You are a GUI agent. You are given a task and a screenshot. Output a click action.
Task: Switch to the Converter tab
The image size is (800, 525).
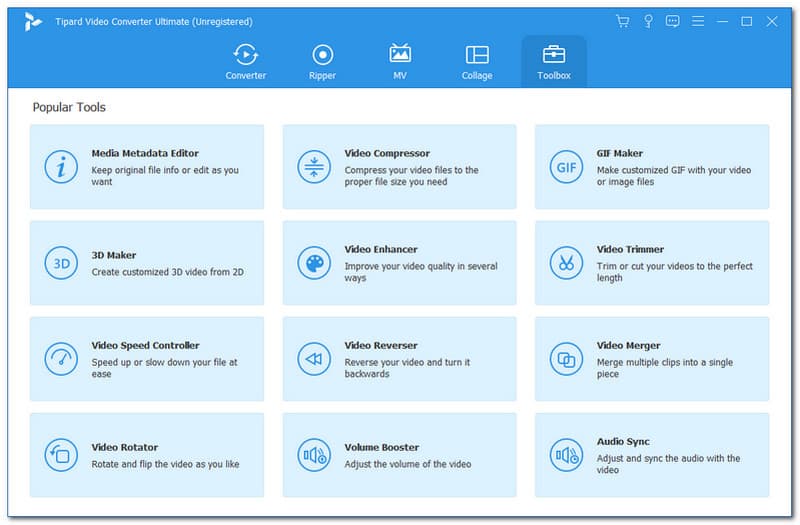click(x=246, y=61)
